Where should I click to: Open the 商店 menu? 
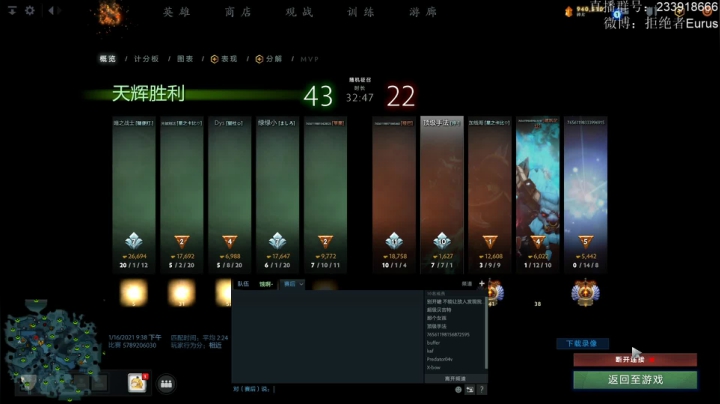click(238, 12)
